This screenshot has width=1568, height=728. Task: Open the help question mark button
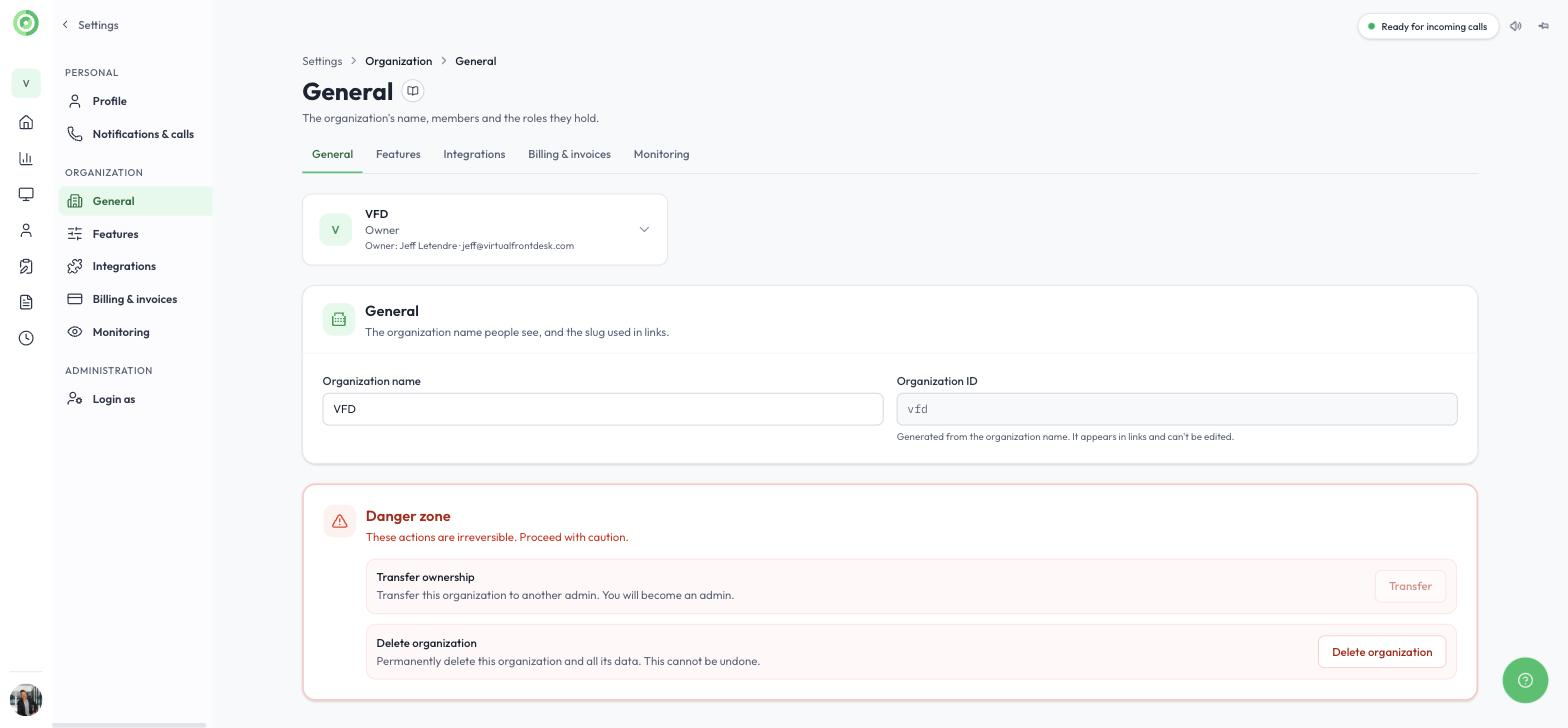pyautogui.click(x=1525, y=681)
